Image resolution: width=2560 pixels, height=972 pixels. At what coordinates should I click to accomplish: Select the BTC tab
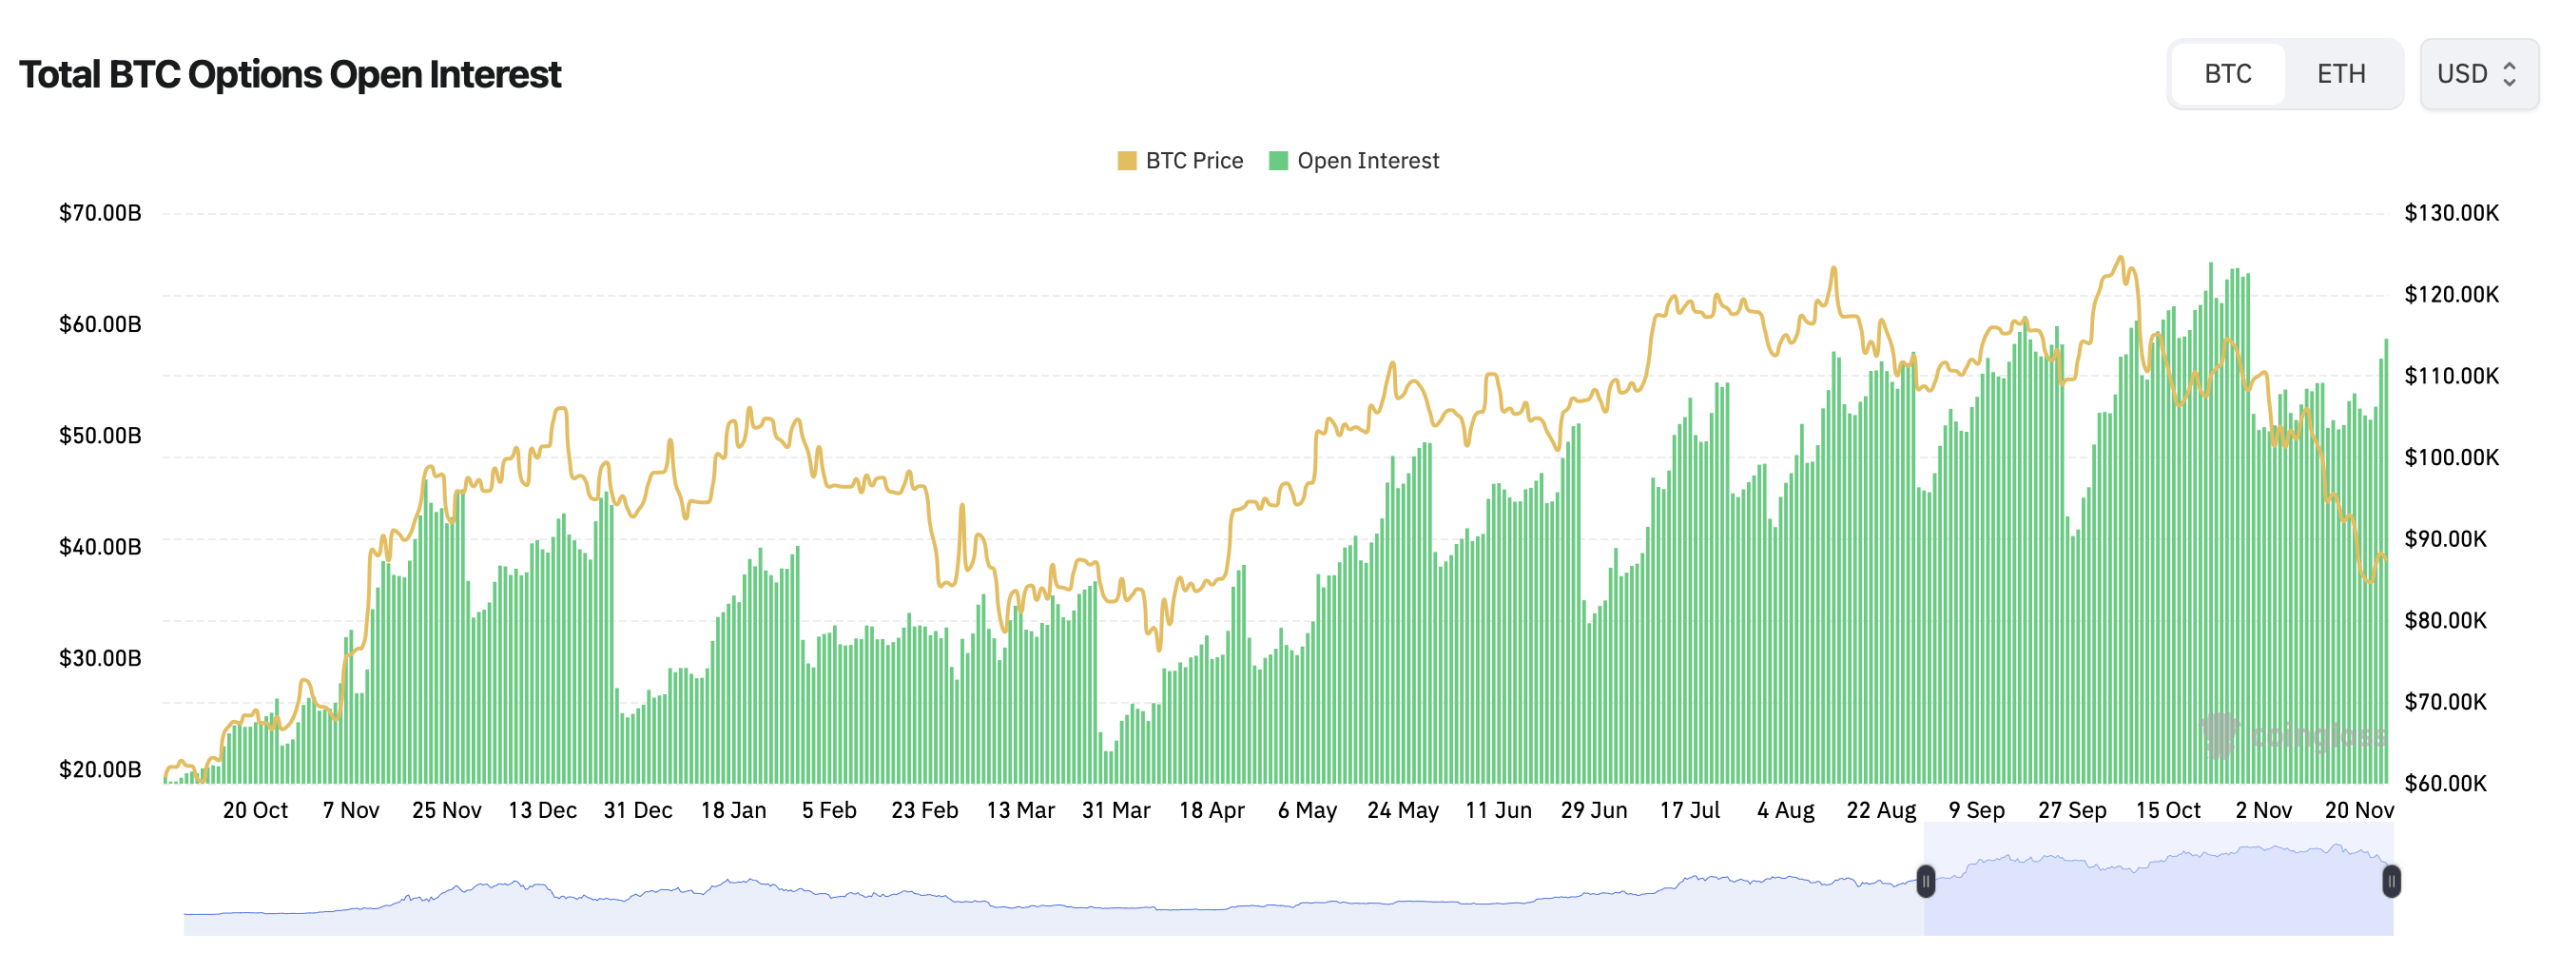2225,73
